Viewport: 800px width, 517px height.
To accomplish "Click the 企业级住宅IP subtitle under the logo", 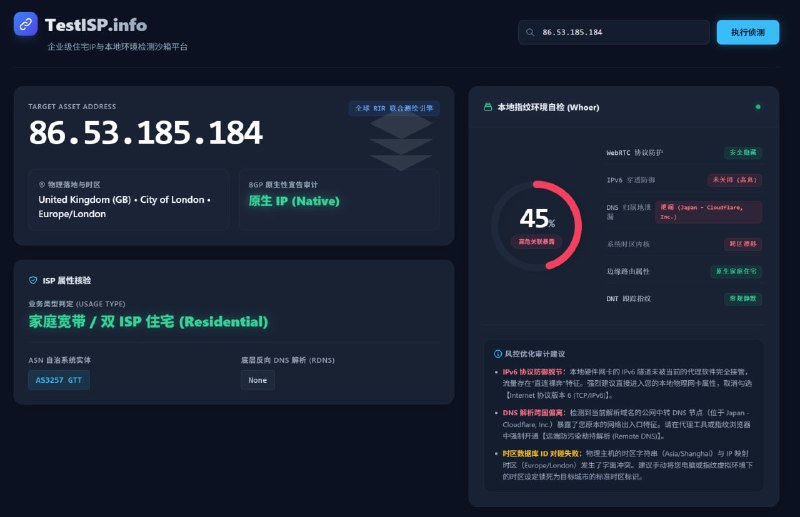I will tap(117, 46).
